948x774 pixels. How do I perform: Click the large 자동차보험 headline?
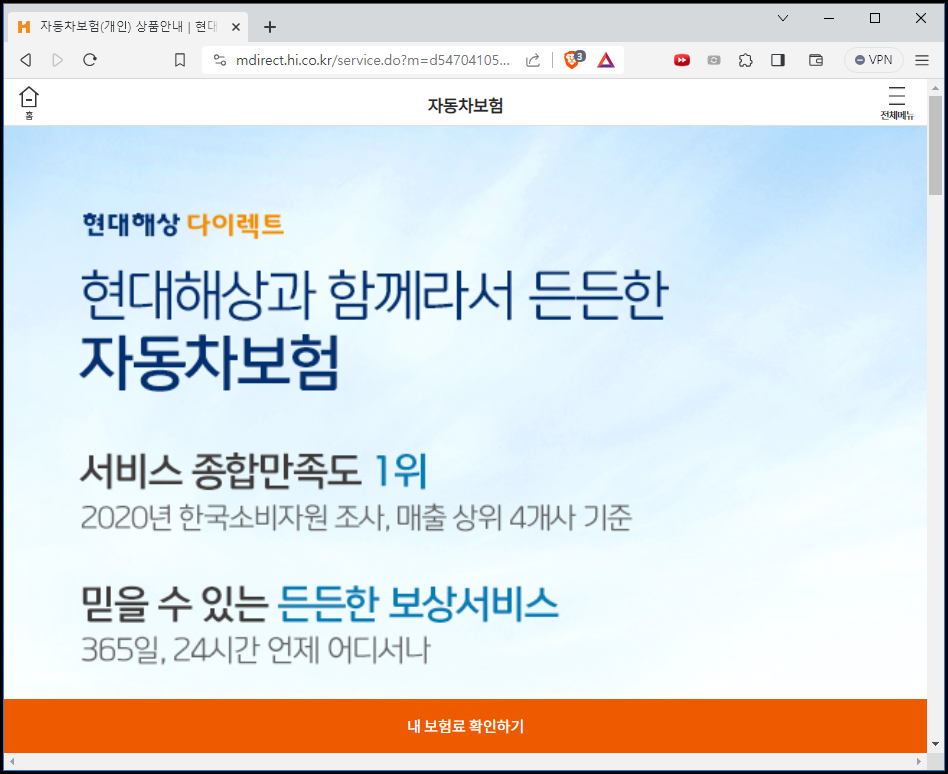coord(209,362)
